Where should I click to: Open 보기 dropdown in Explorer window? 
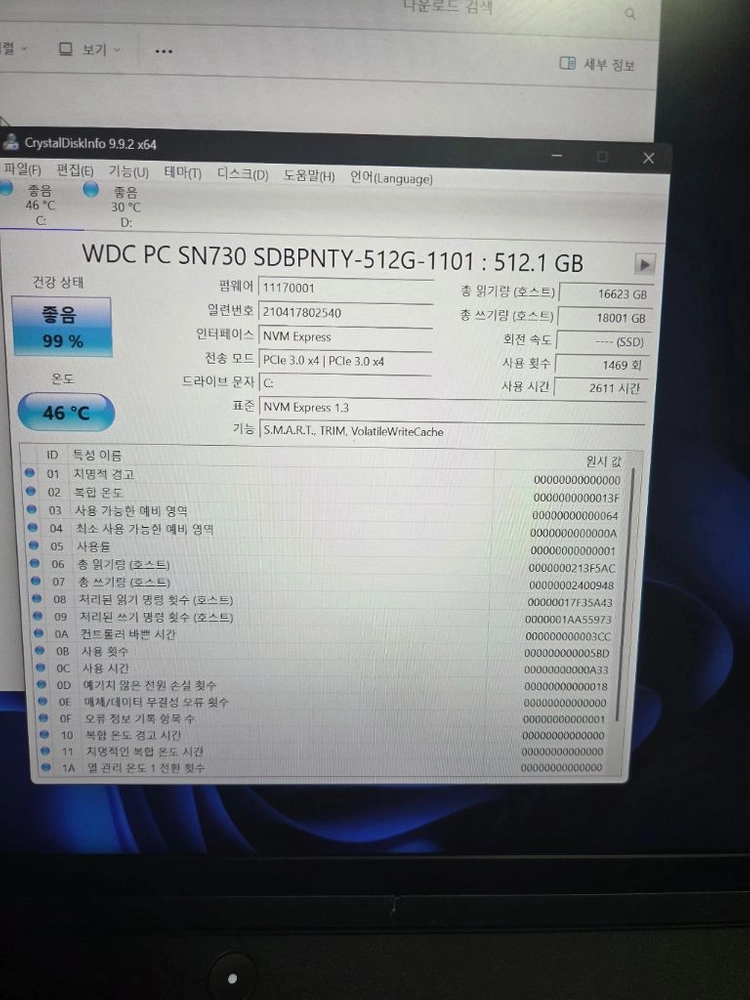tap(90, 49)
